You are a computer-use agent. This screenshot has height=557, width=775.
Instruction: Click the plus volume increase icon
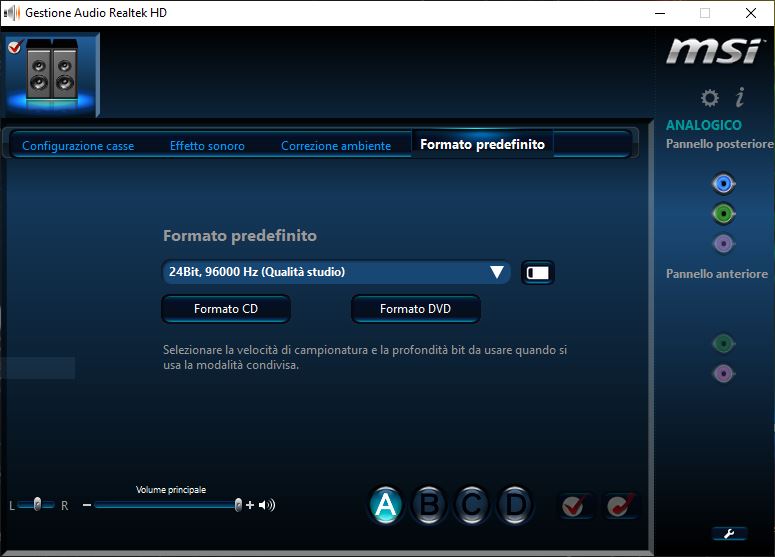pyautogui.click(x=250, y=505)
